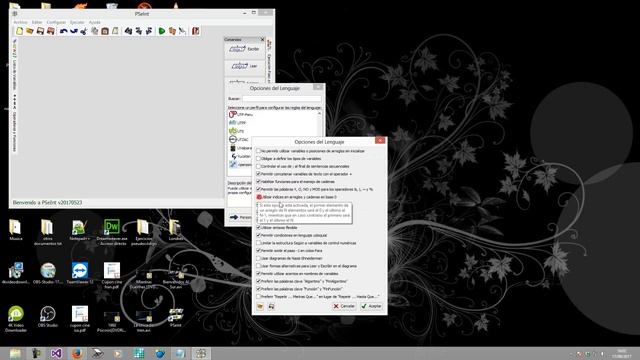Toggle 'Permitir concatenar variables de texto' checkbox
The height and width of the screenshot is (360, 640).
pos(258,174)
